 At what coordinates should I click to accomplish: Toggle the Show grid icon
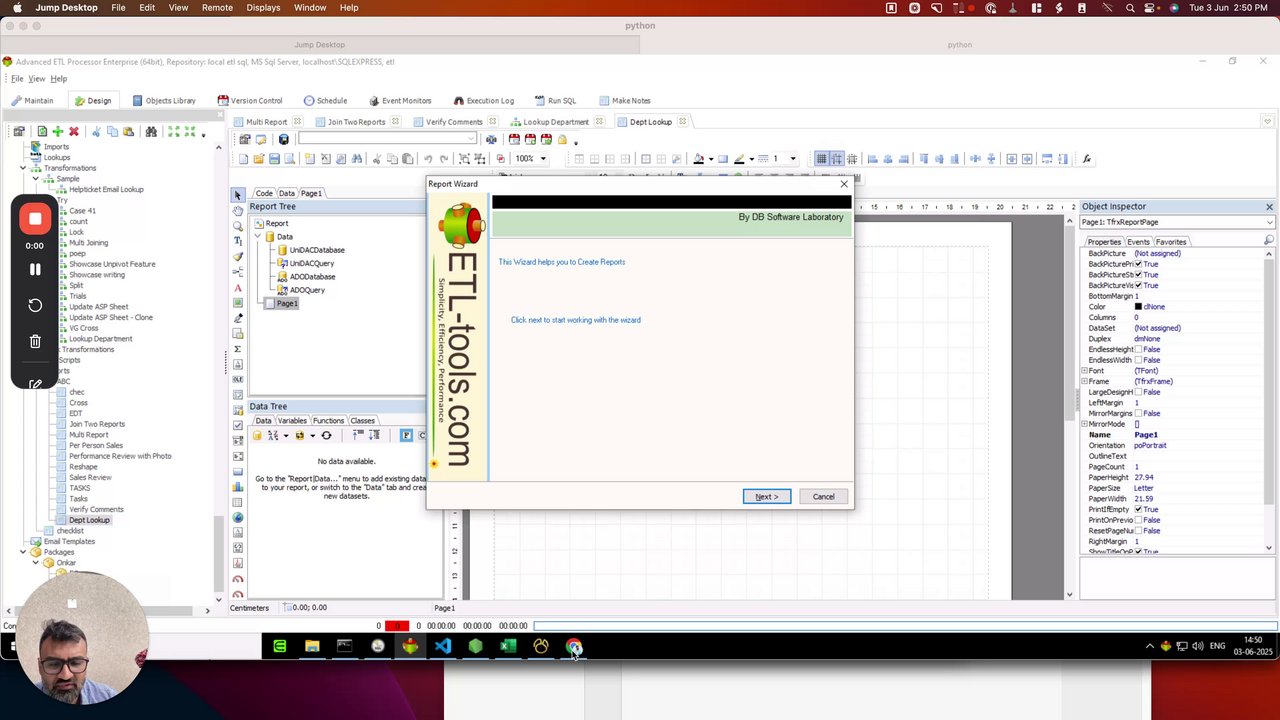[x=821, y=159]
